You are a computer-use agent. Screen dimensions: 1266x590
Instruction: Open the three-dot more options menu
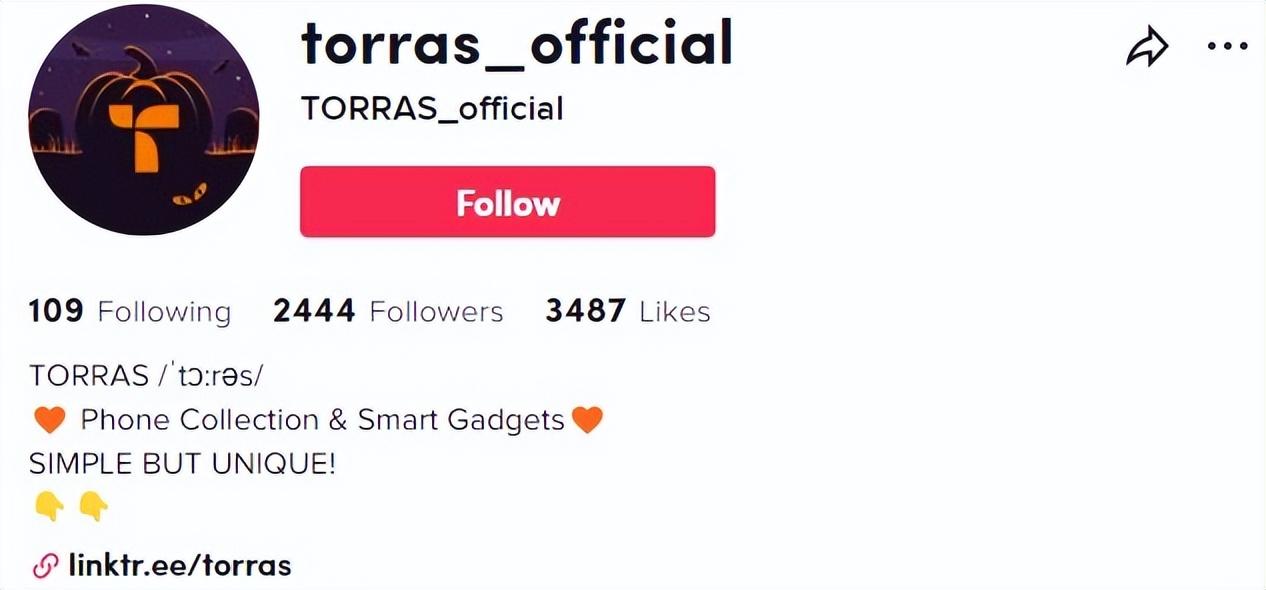tap(1228, 46)
